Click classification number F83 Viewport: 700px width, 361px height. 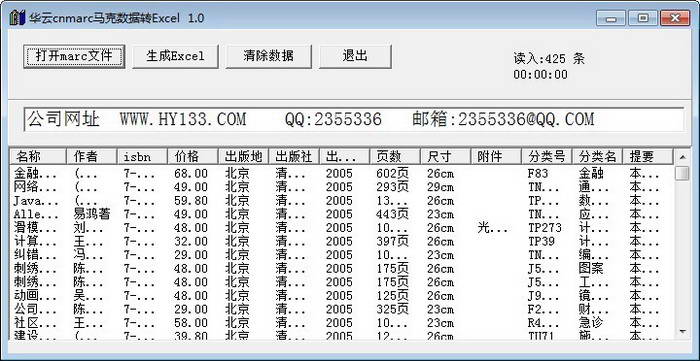coord(538,173)
